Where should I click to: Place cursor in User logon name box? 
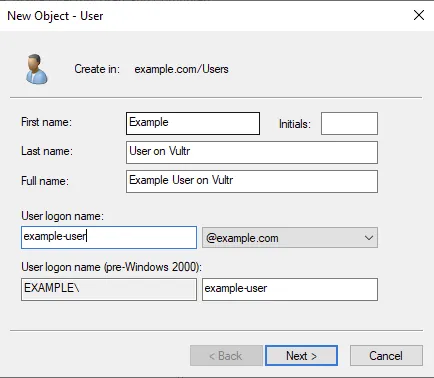tap(109, 237)
